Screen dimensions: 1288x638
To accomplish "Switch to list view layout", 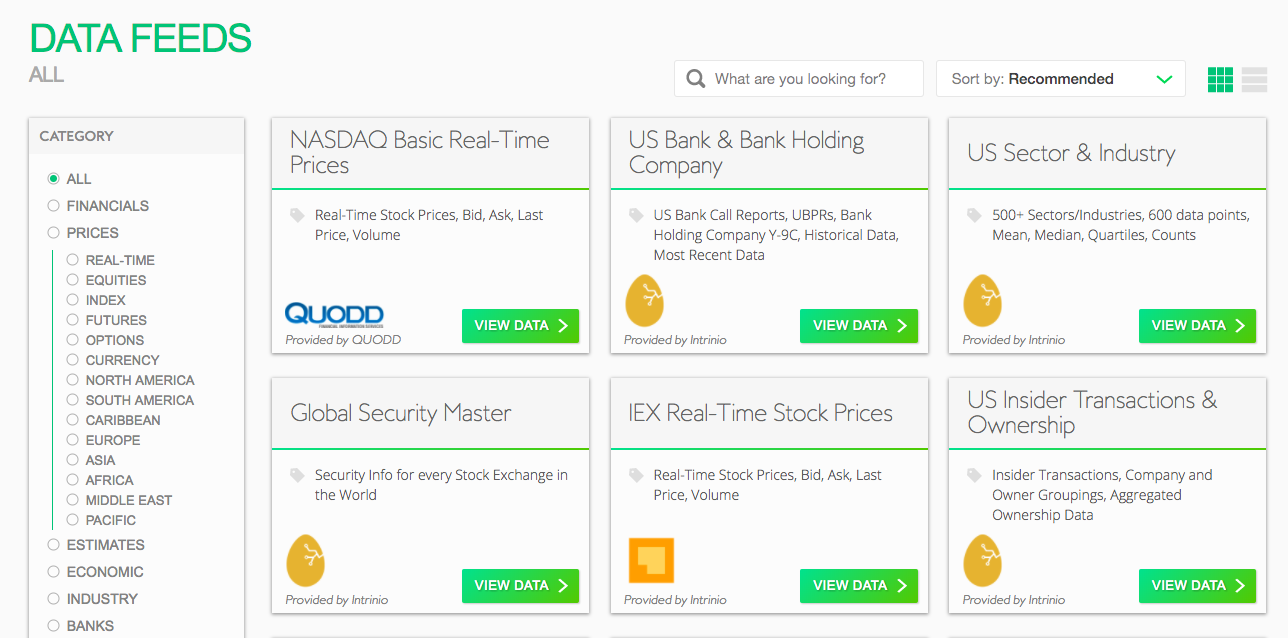I will [x=1254, y=80].
